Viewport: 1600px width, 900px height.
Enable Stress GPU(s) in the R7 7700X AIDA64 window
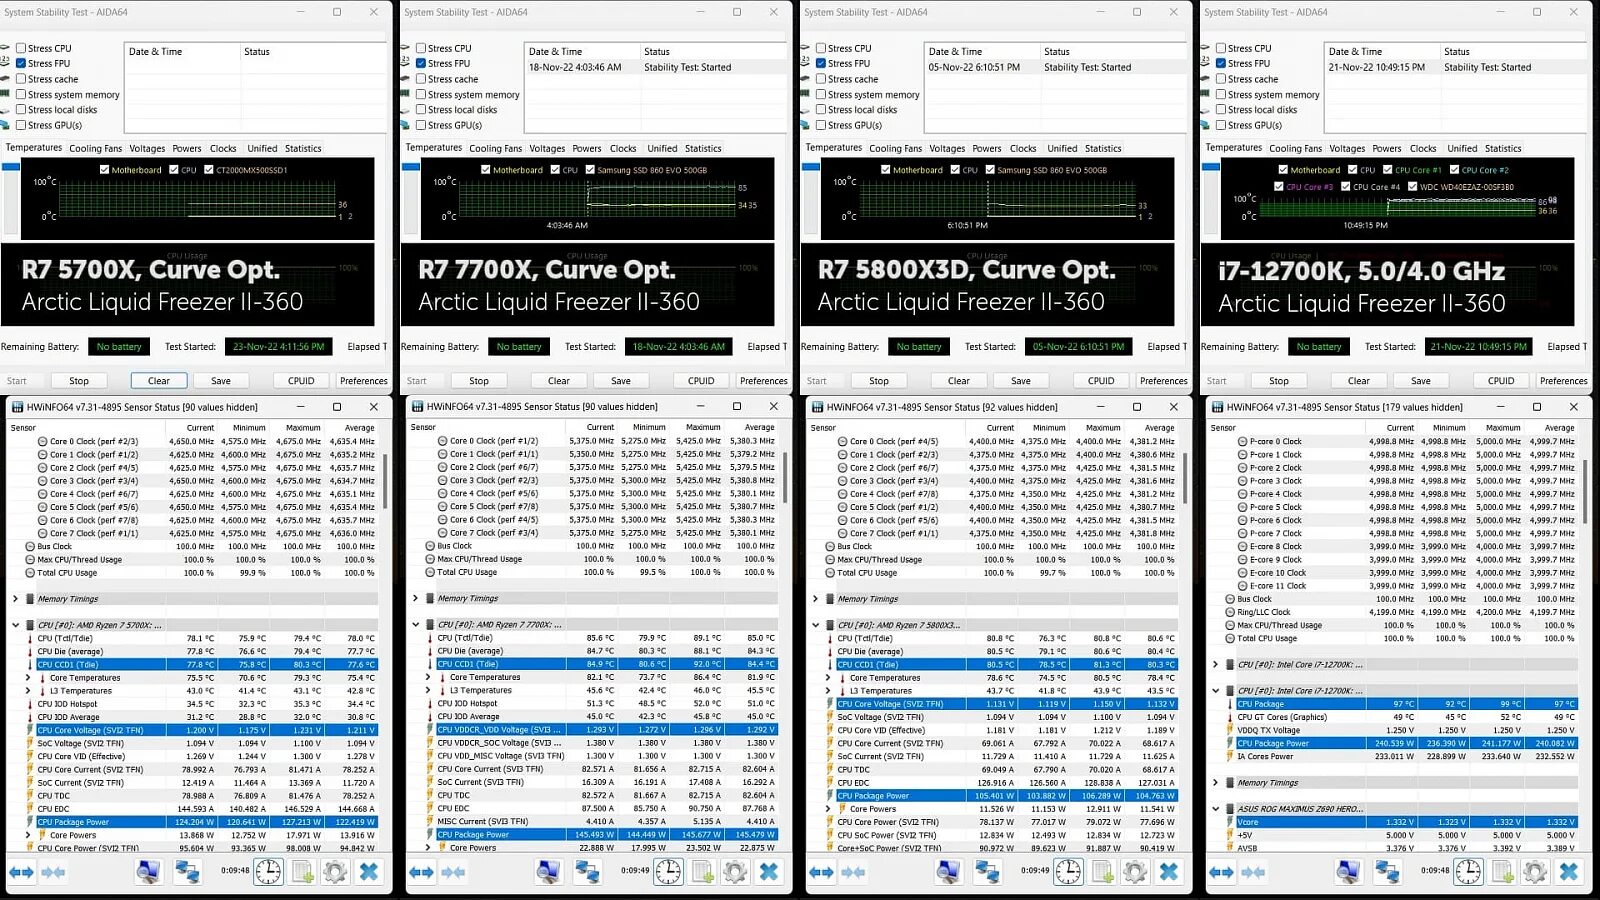pos(420,125)
